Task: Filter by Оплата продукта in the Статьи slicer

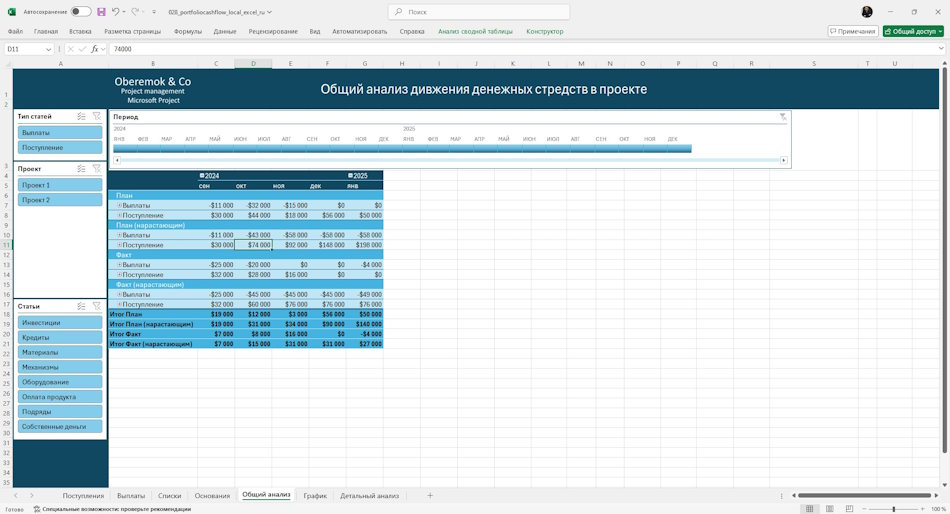Action: [60, 396]
